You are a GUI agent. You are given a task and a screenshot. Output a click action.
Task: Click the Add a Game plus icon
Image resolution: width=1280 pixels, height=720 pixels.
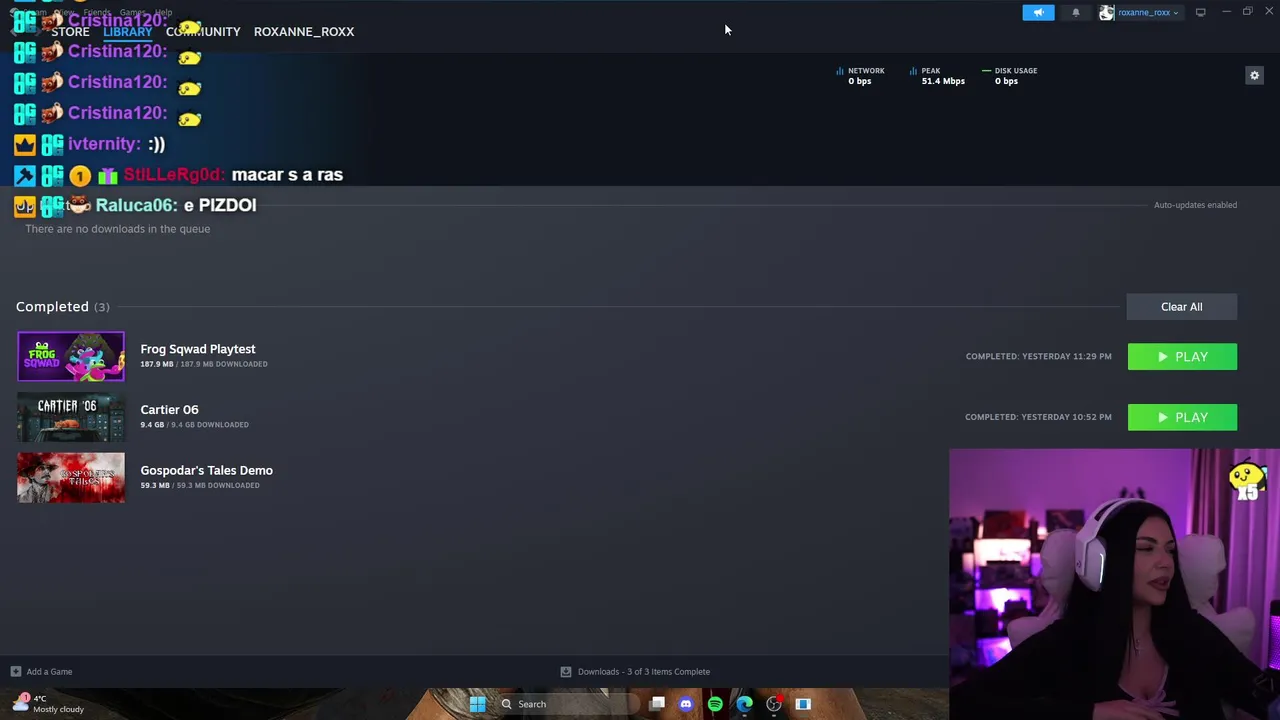tap(15, 672)
